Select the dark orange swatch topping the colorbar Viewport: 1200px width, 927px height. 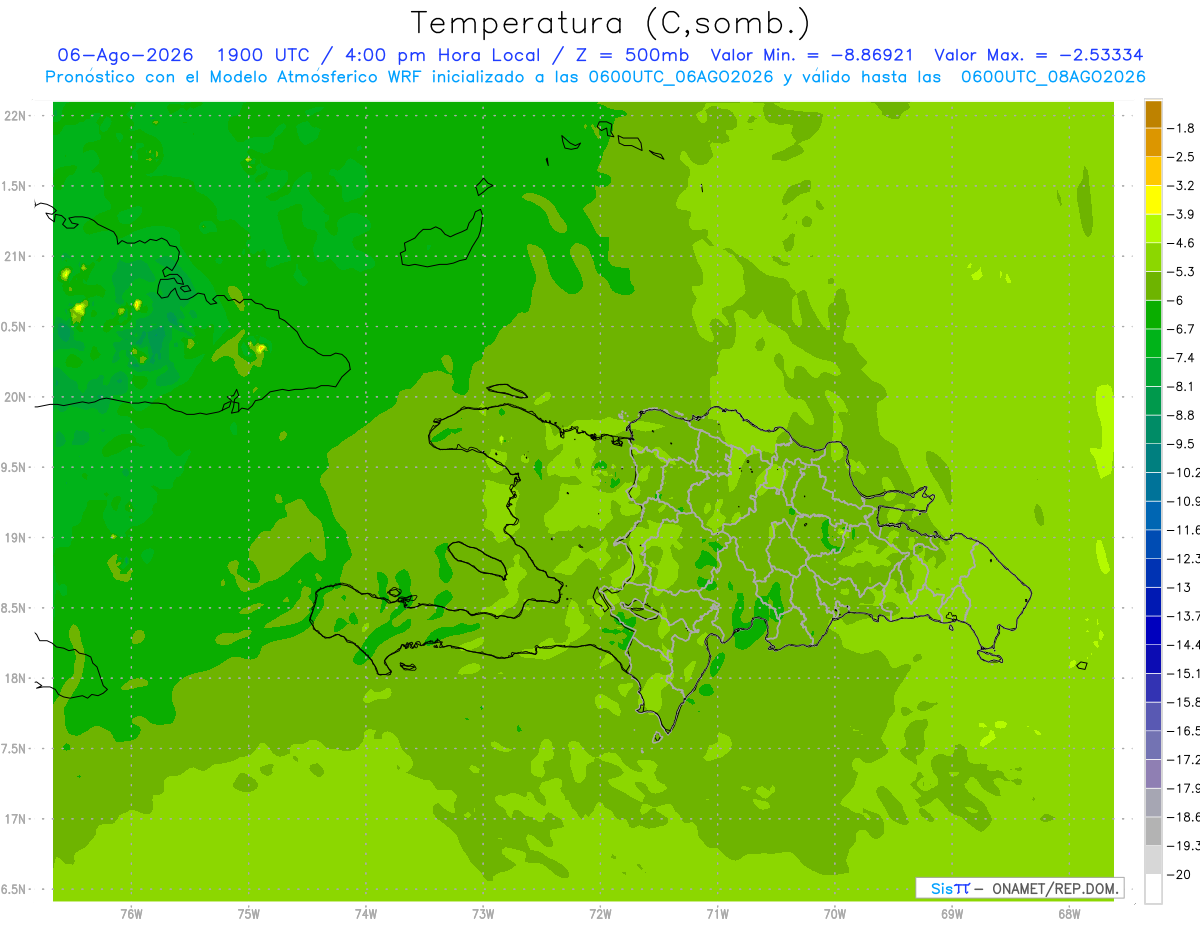click(1153, 114)
